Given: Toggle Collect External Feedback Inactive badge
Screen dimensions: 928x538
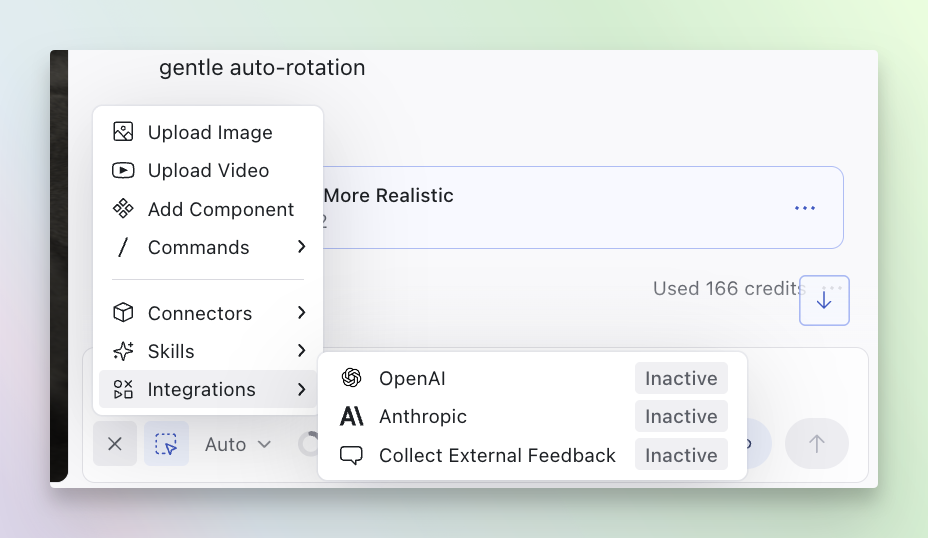Looking at the screenshot, I should click(x=681, y=455).
